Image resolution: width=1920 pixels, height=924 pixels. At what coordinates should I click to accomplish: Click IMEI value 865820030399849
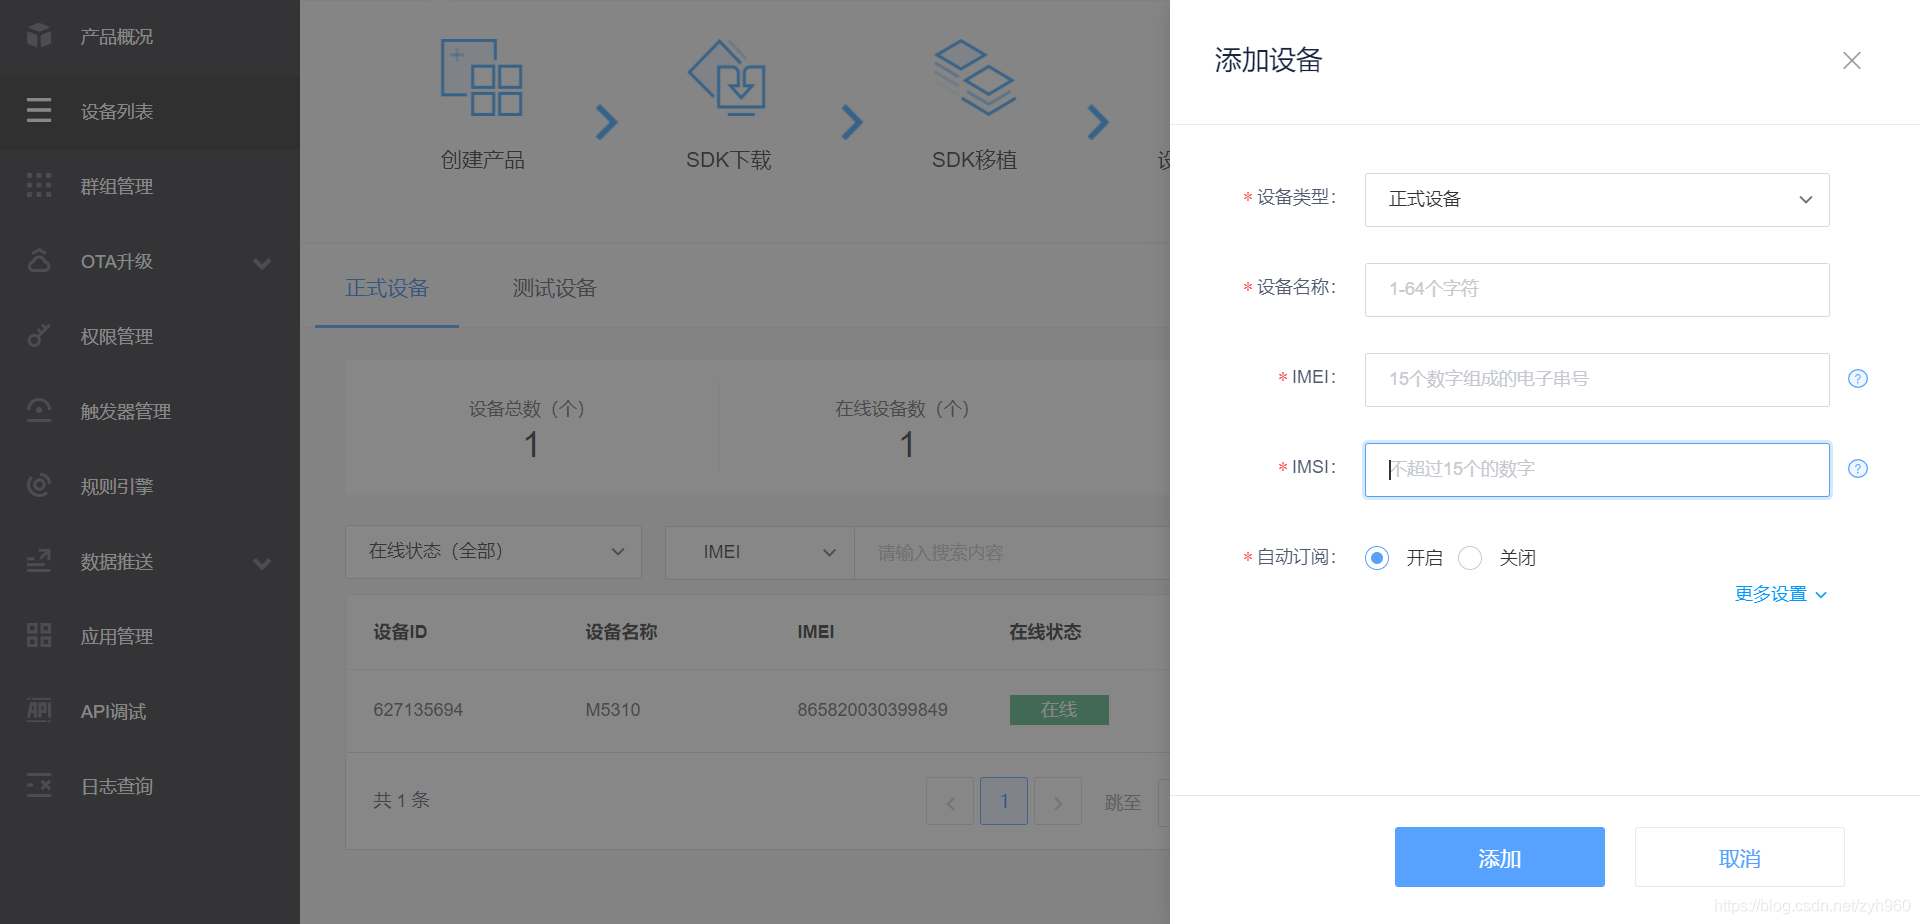click(872, 710)
